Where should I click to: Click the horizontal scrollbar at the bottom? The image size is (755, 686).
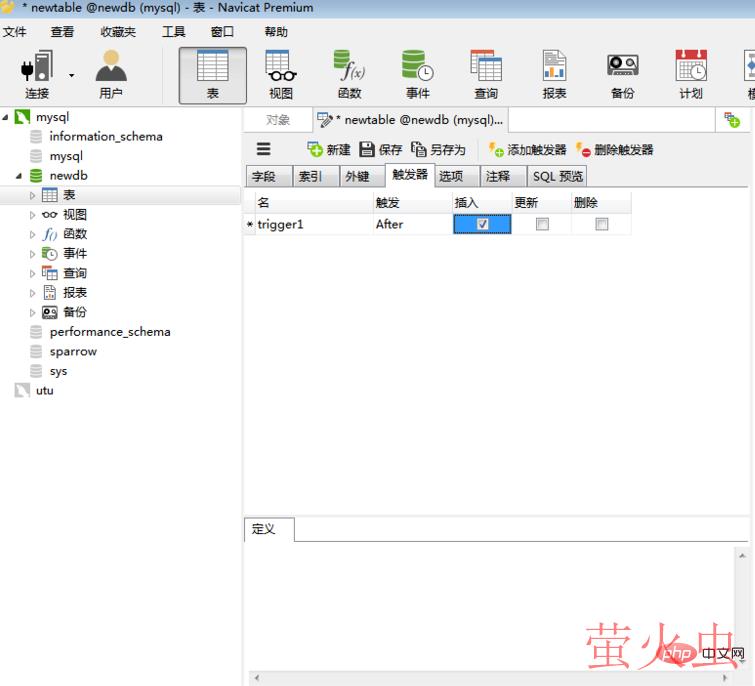coord(495,678)
